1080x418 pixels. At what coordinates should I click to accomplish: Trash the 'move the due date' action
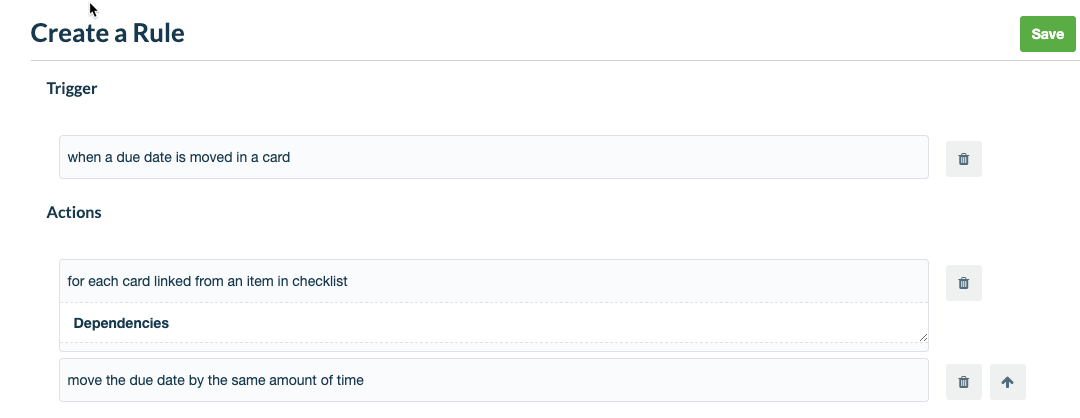[x=963, y=382]
